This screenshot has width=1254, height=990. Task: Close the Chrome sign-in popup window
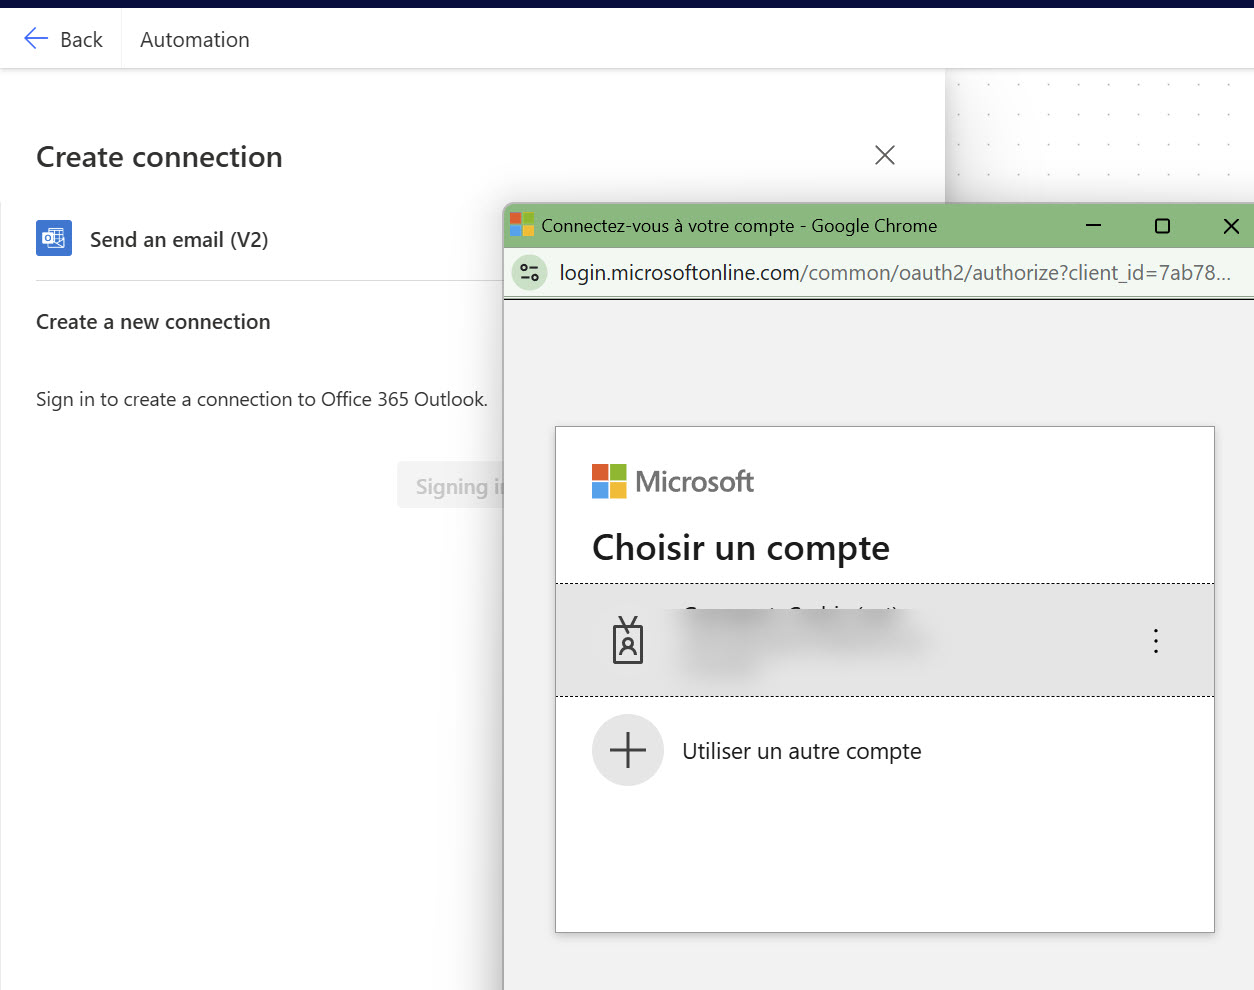coord(1231,226)
